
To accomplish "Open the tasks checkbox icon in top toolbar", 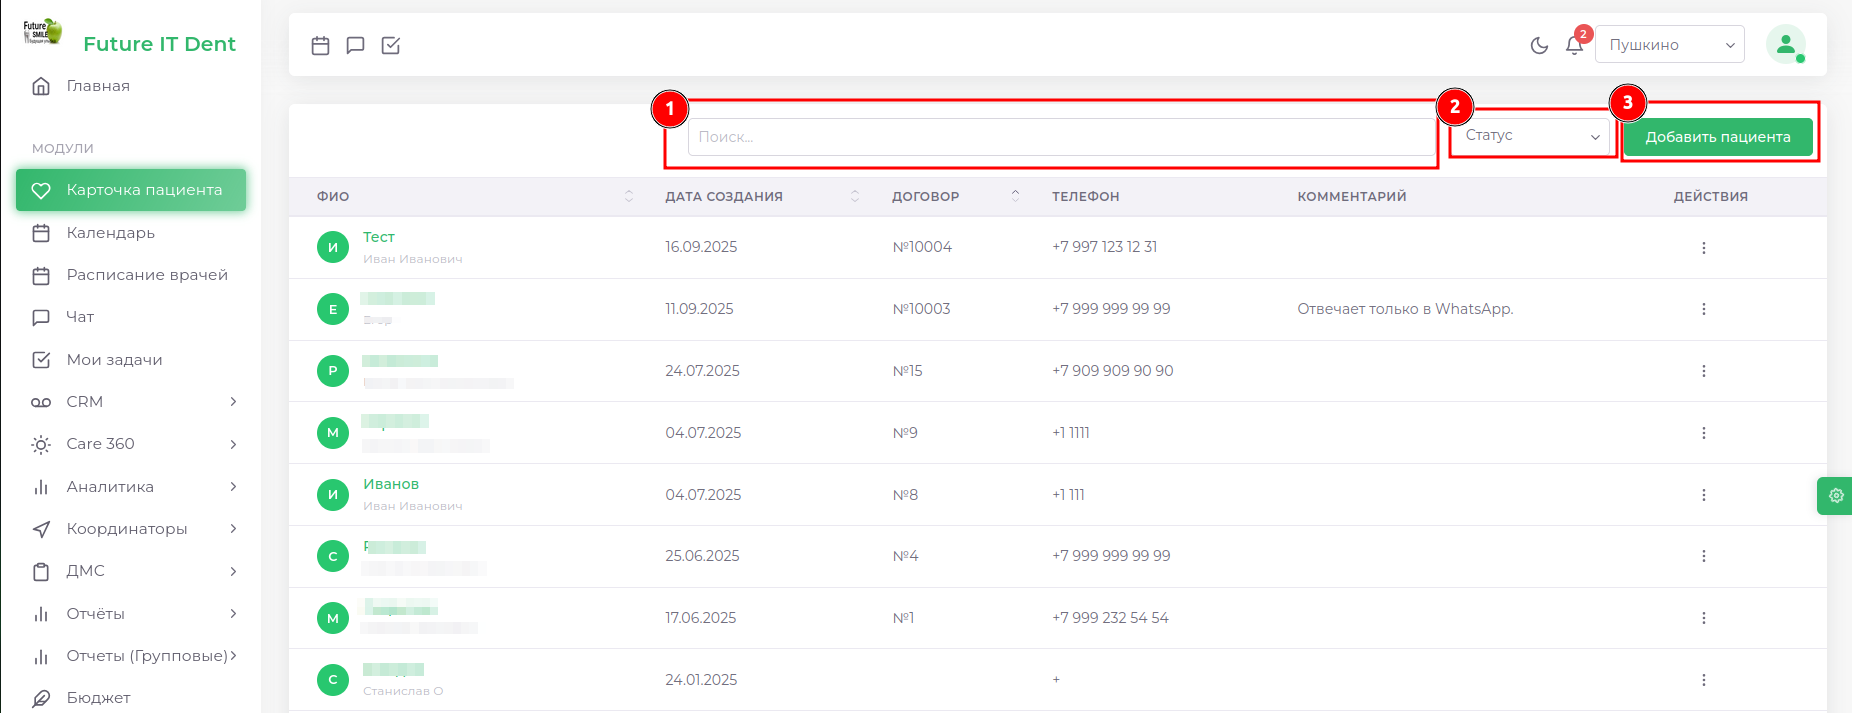I will click(391, 45).
